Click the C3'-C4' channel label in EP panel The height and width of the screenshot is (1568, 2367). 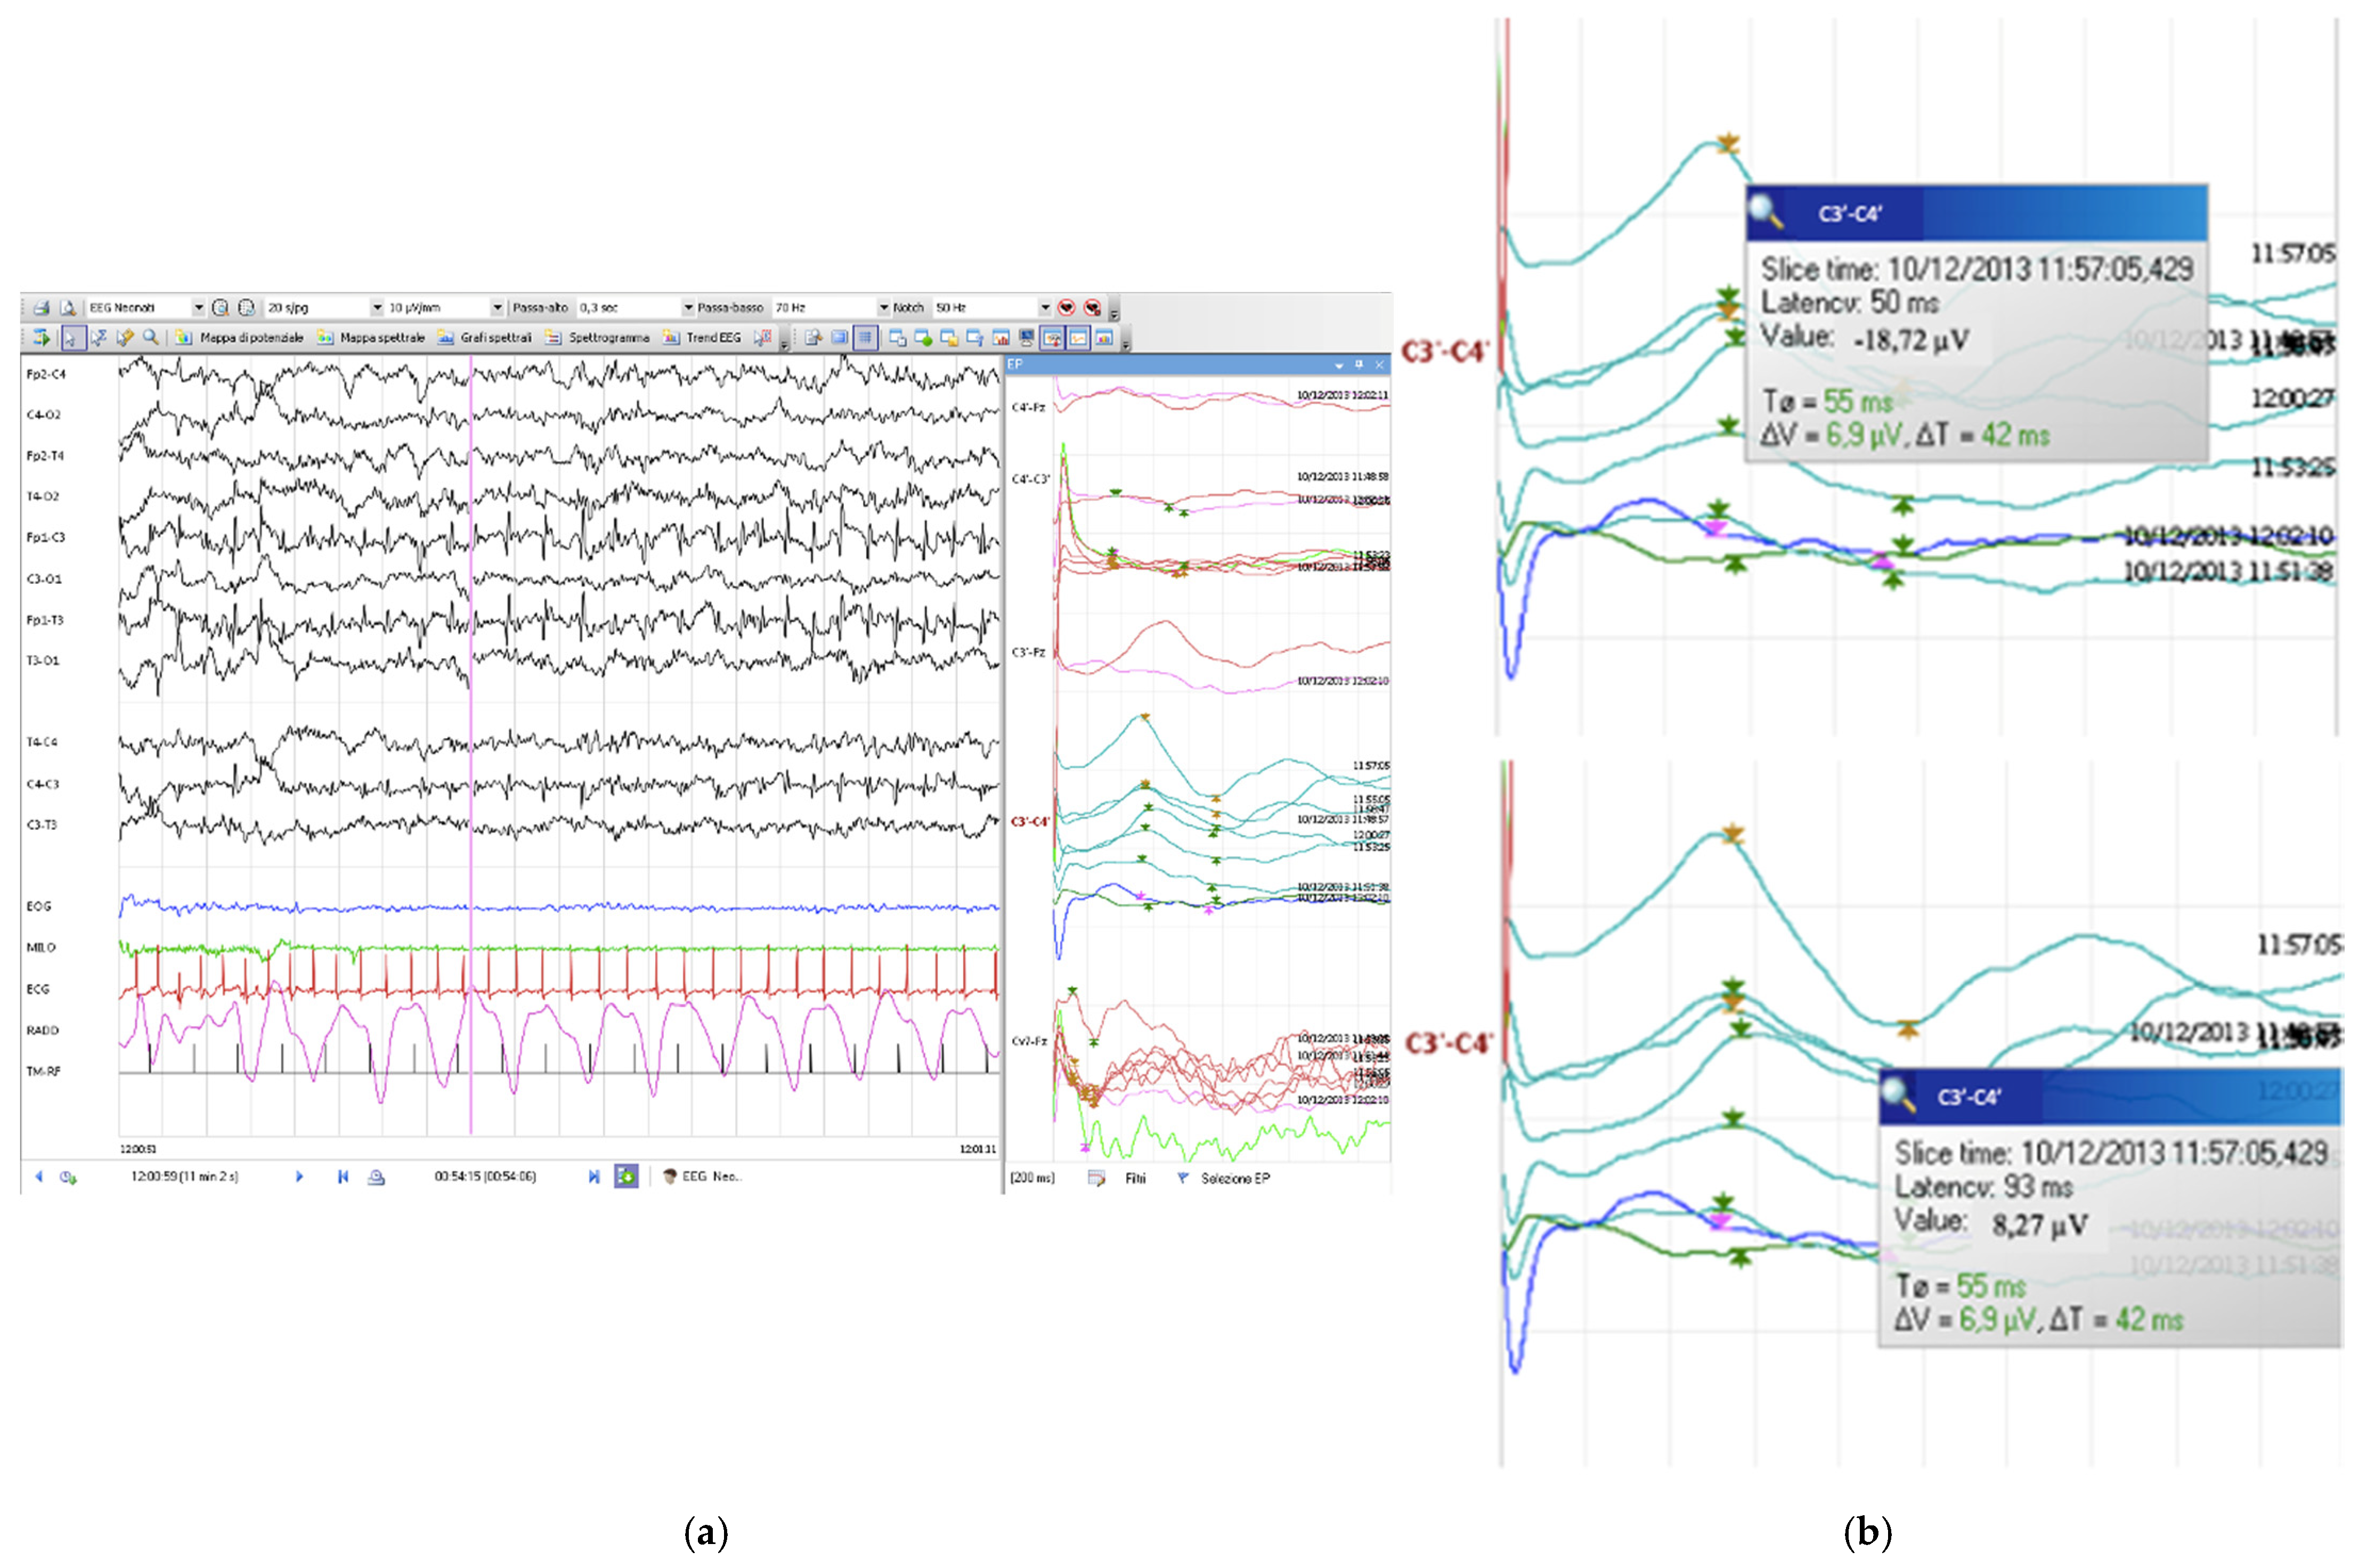point(1029,822)
